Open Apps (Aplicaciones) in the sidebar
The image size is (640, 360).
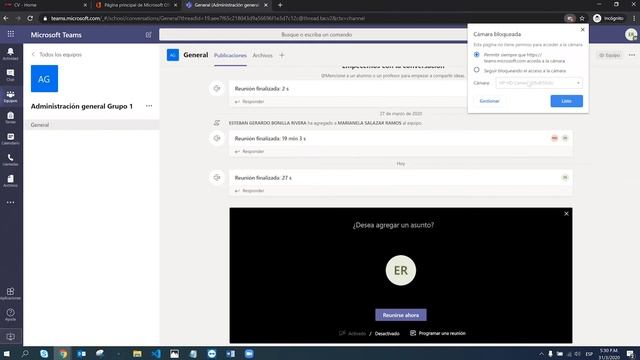[x=11, y=293]
